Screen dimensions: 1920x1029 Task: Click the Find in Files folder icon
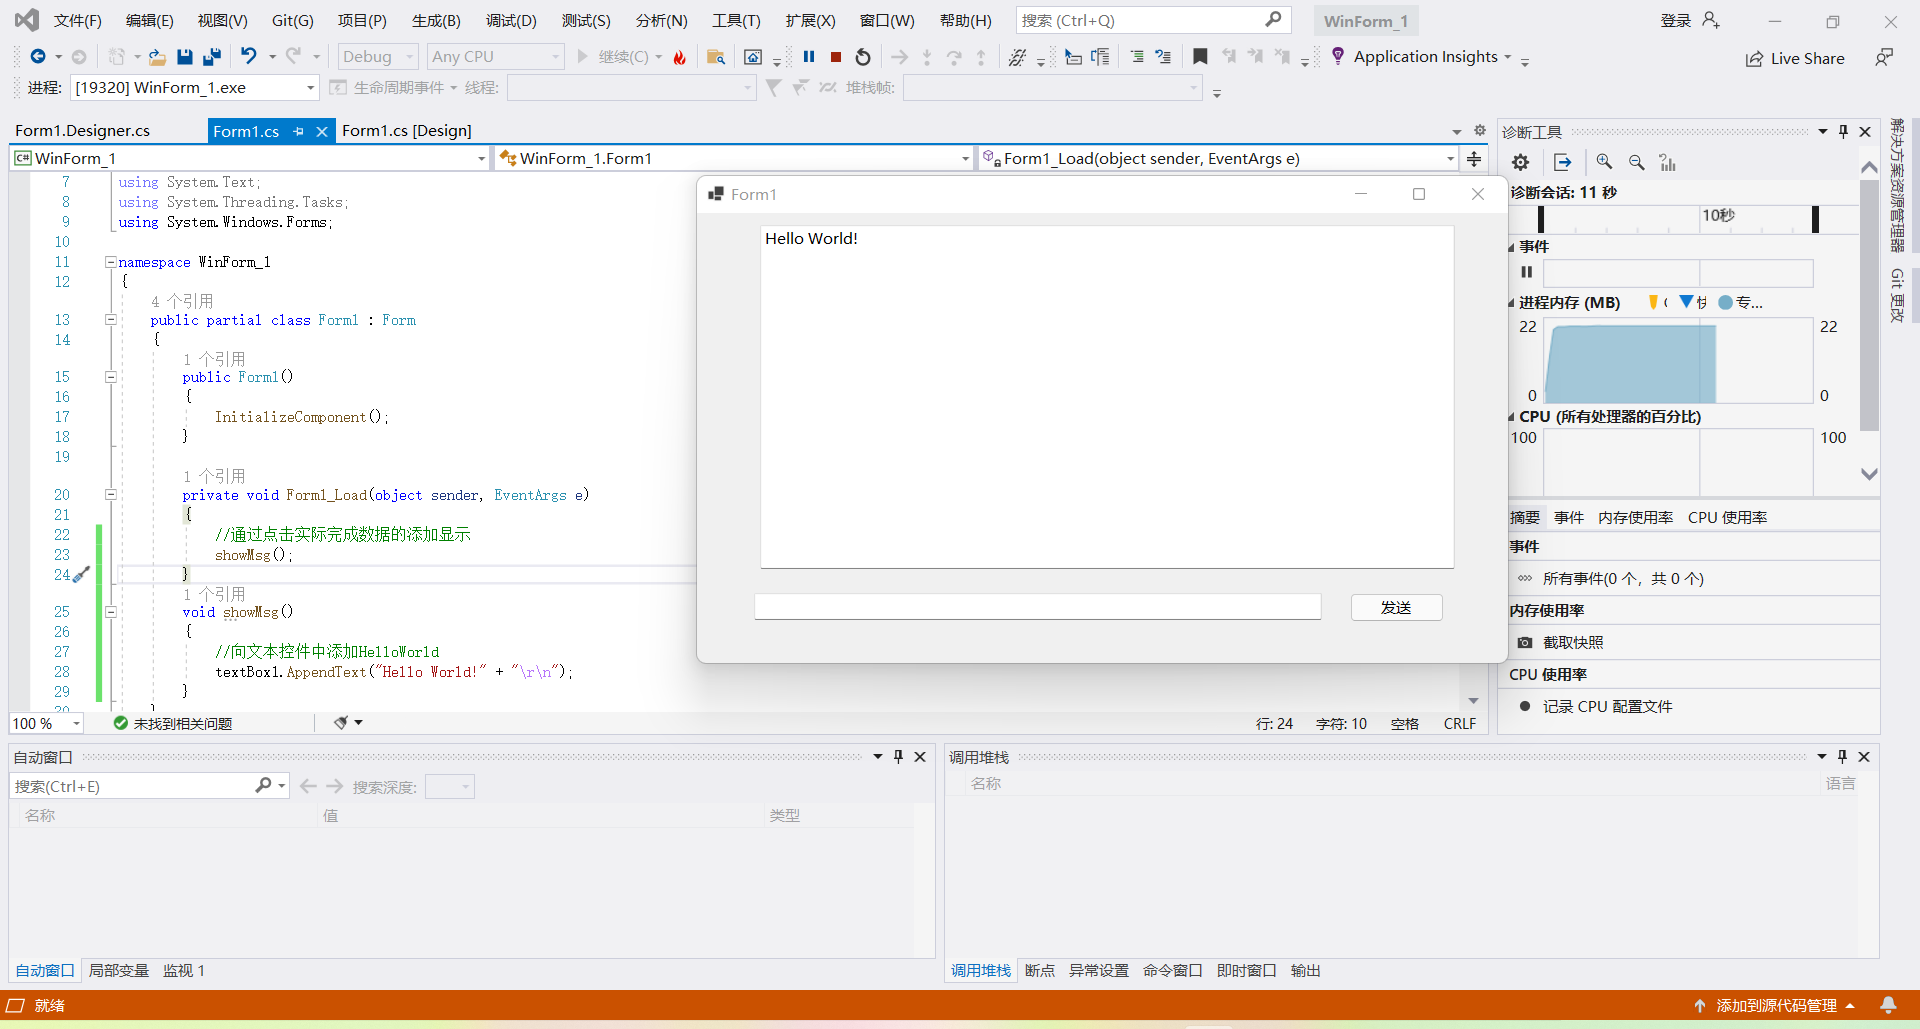click(716, 57)
